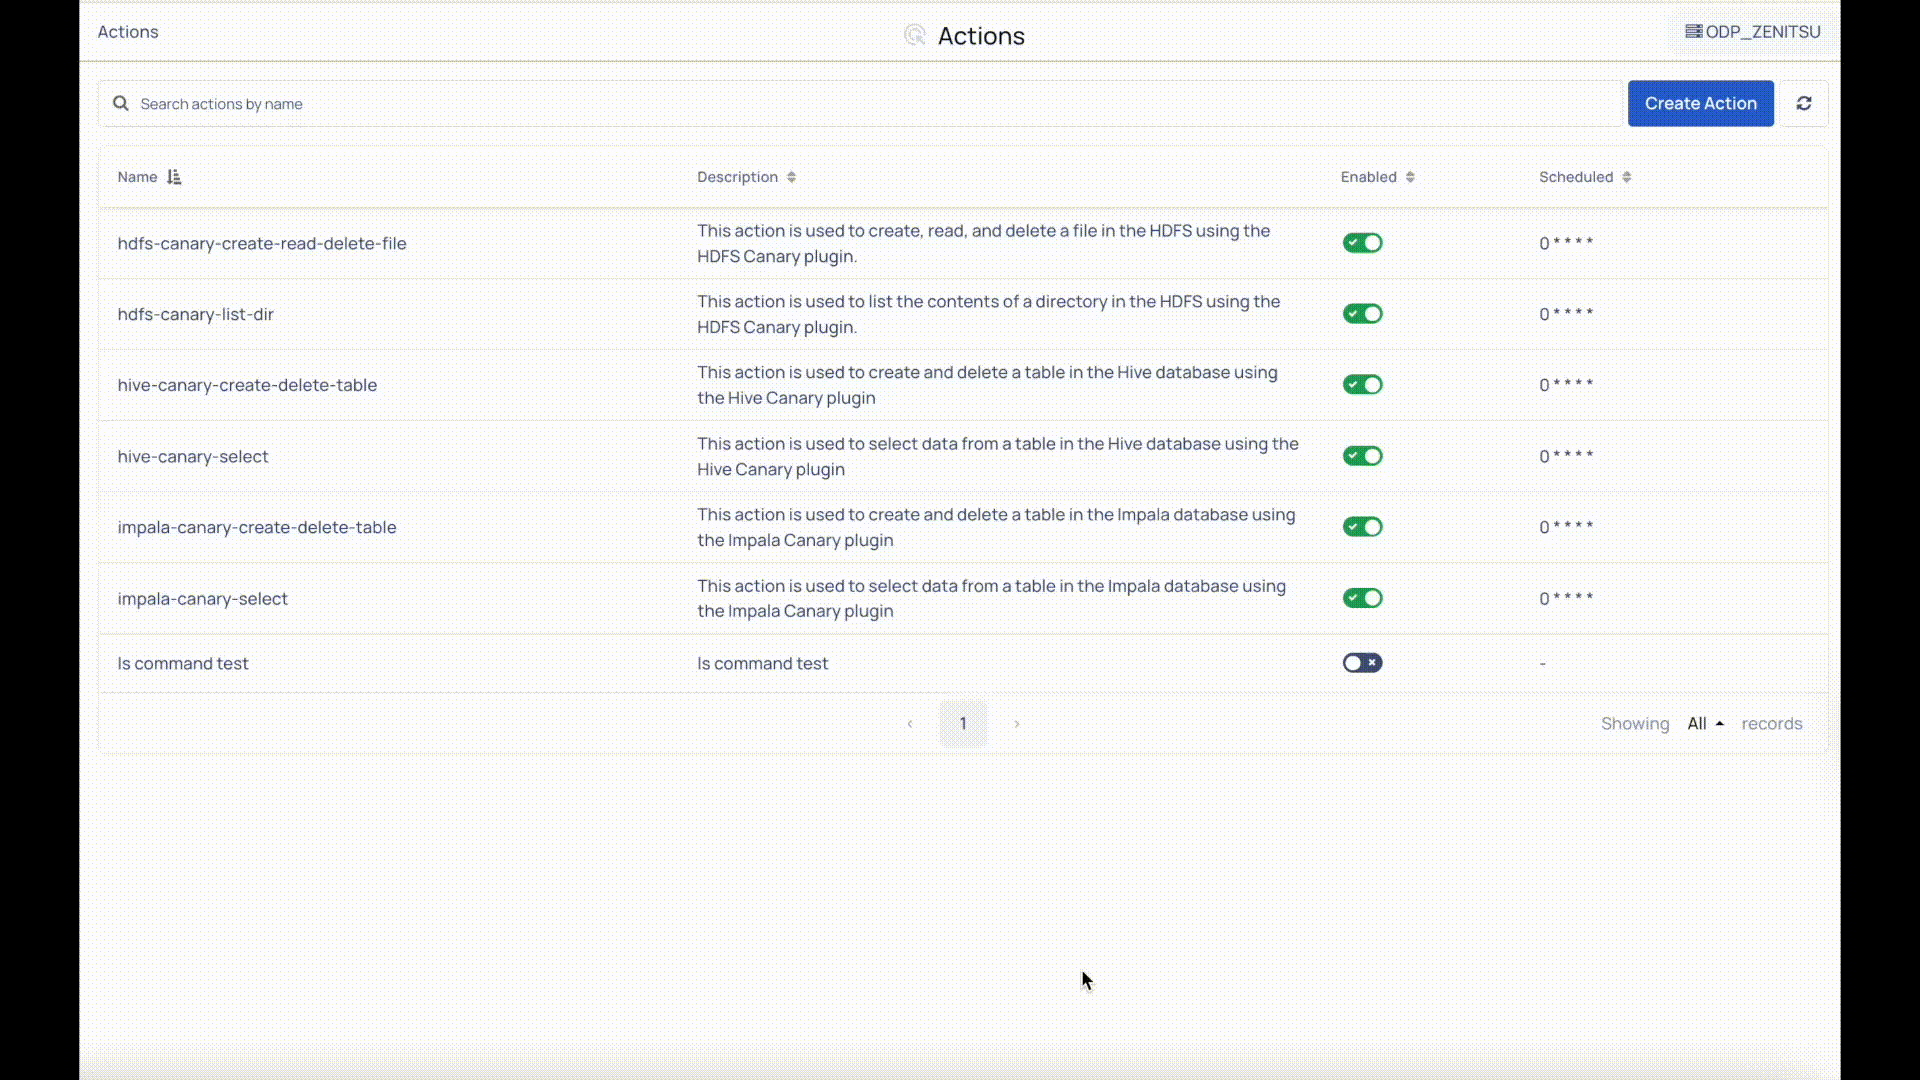Click the search magnifier icon
This screenshot has width=1920, height=1080.
tap(121, 104)
